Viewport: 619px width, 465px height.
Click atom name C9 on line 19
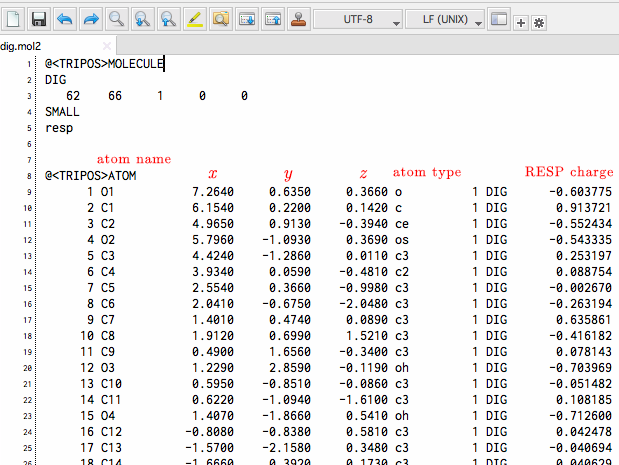tap(107, 352)
